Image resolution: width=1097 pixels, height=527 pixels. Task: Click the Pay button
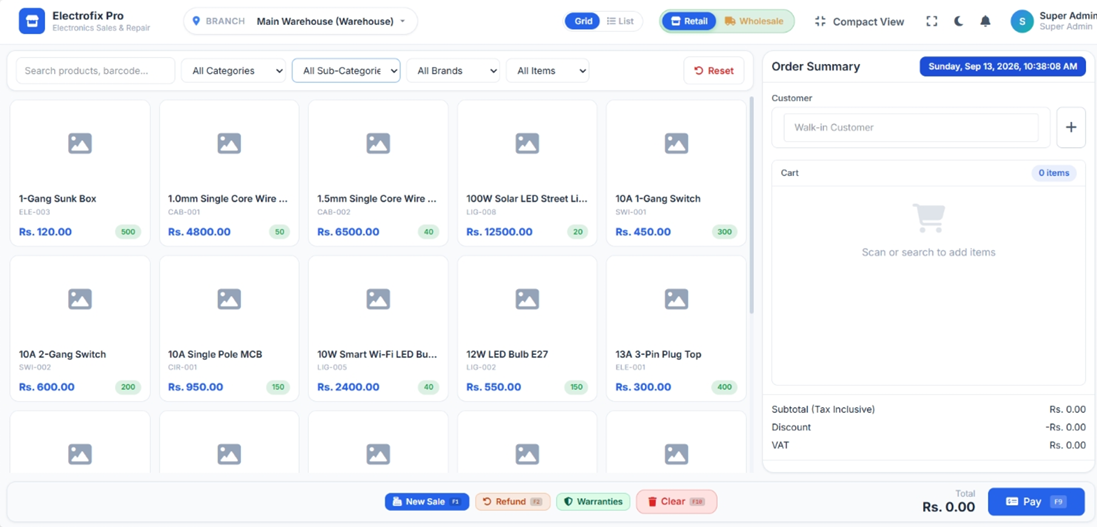(x=1036, y=502)
